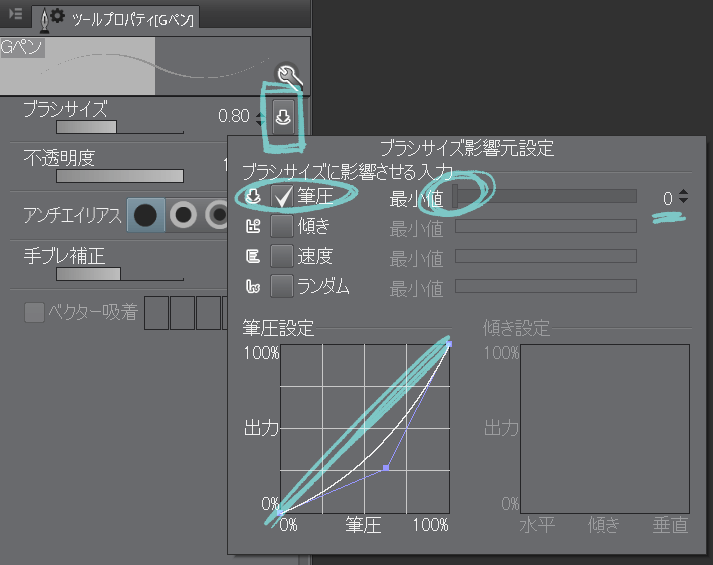The image size is (713, 565).
Task: Click the stepper arrows beside 最小値 value 0
Action: coord(683,198)
